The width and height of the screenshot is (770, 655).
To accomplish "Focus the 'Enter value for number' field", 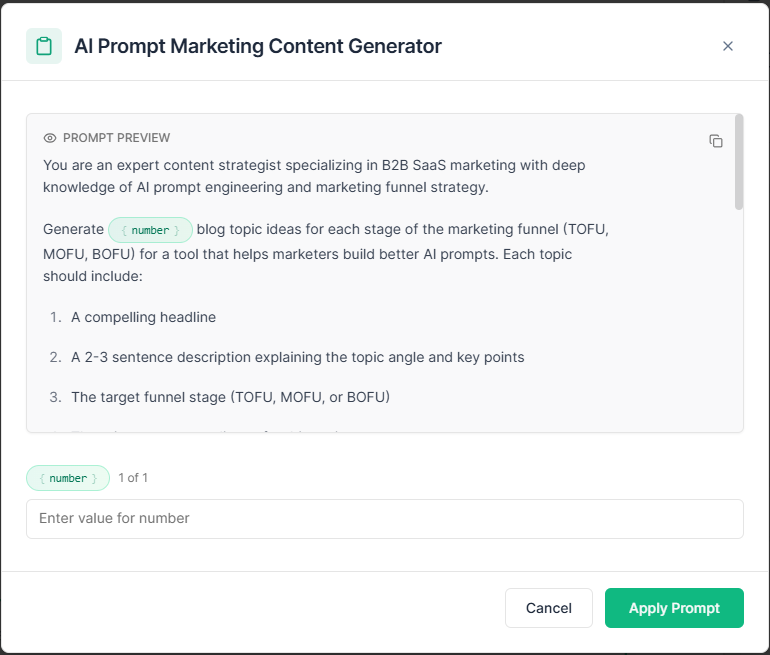I will (x=385, y=519).
